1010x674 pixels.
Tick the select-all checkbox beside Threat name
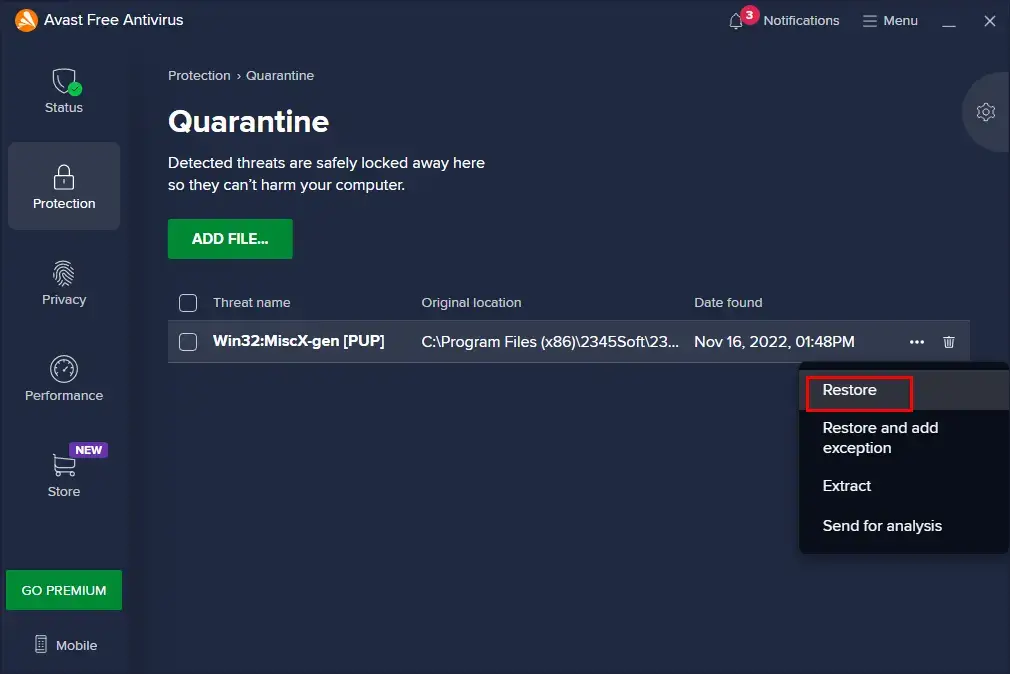coord(188,303)
